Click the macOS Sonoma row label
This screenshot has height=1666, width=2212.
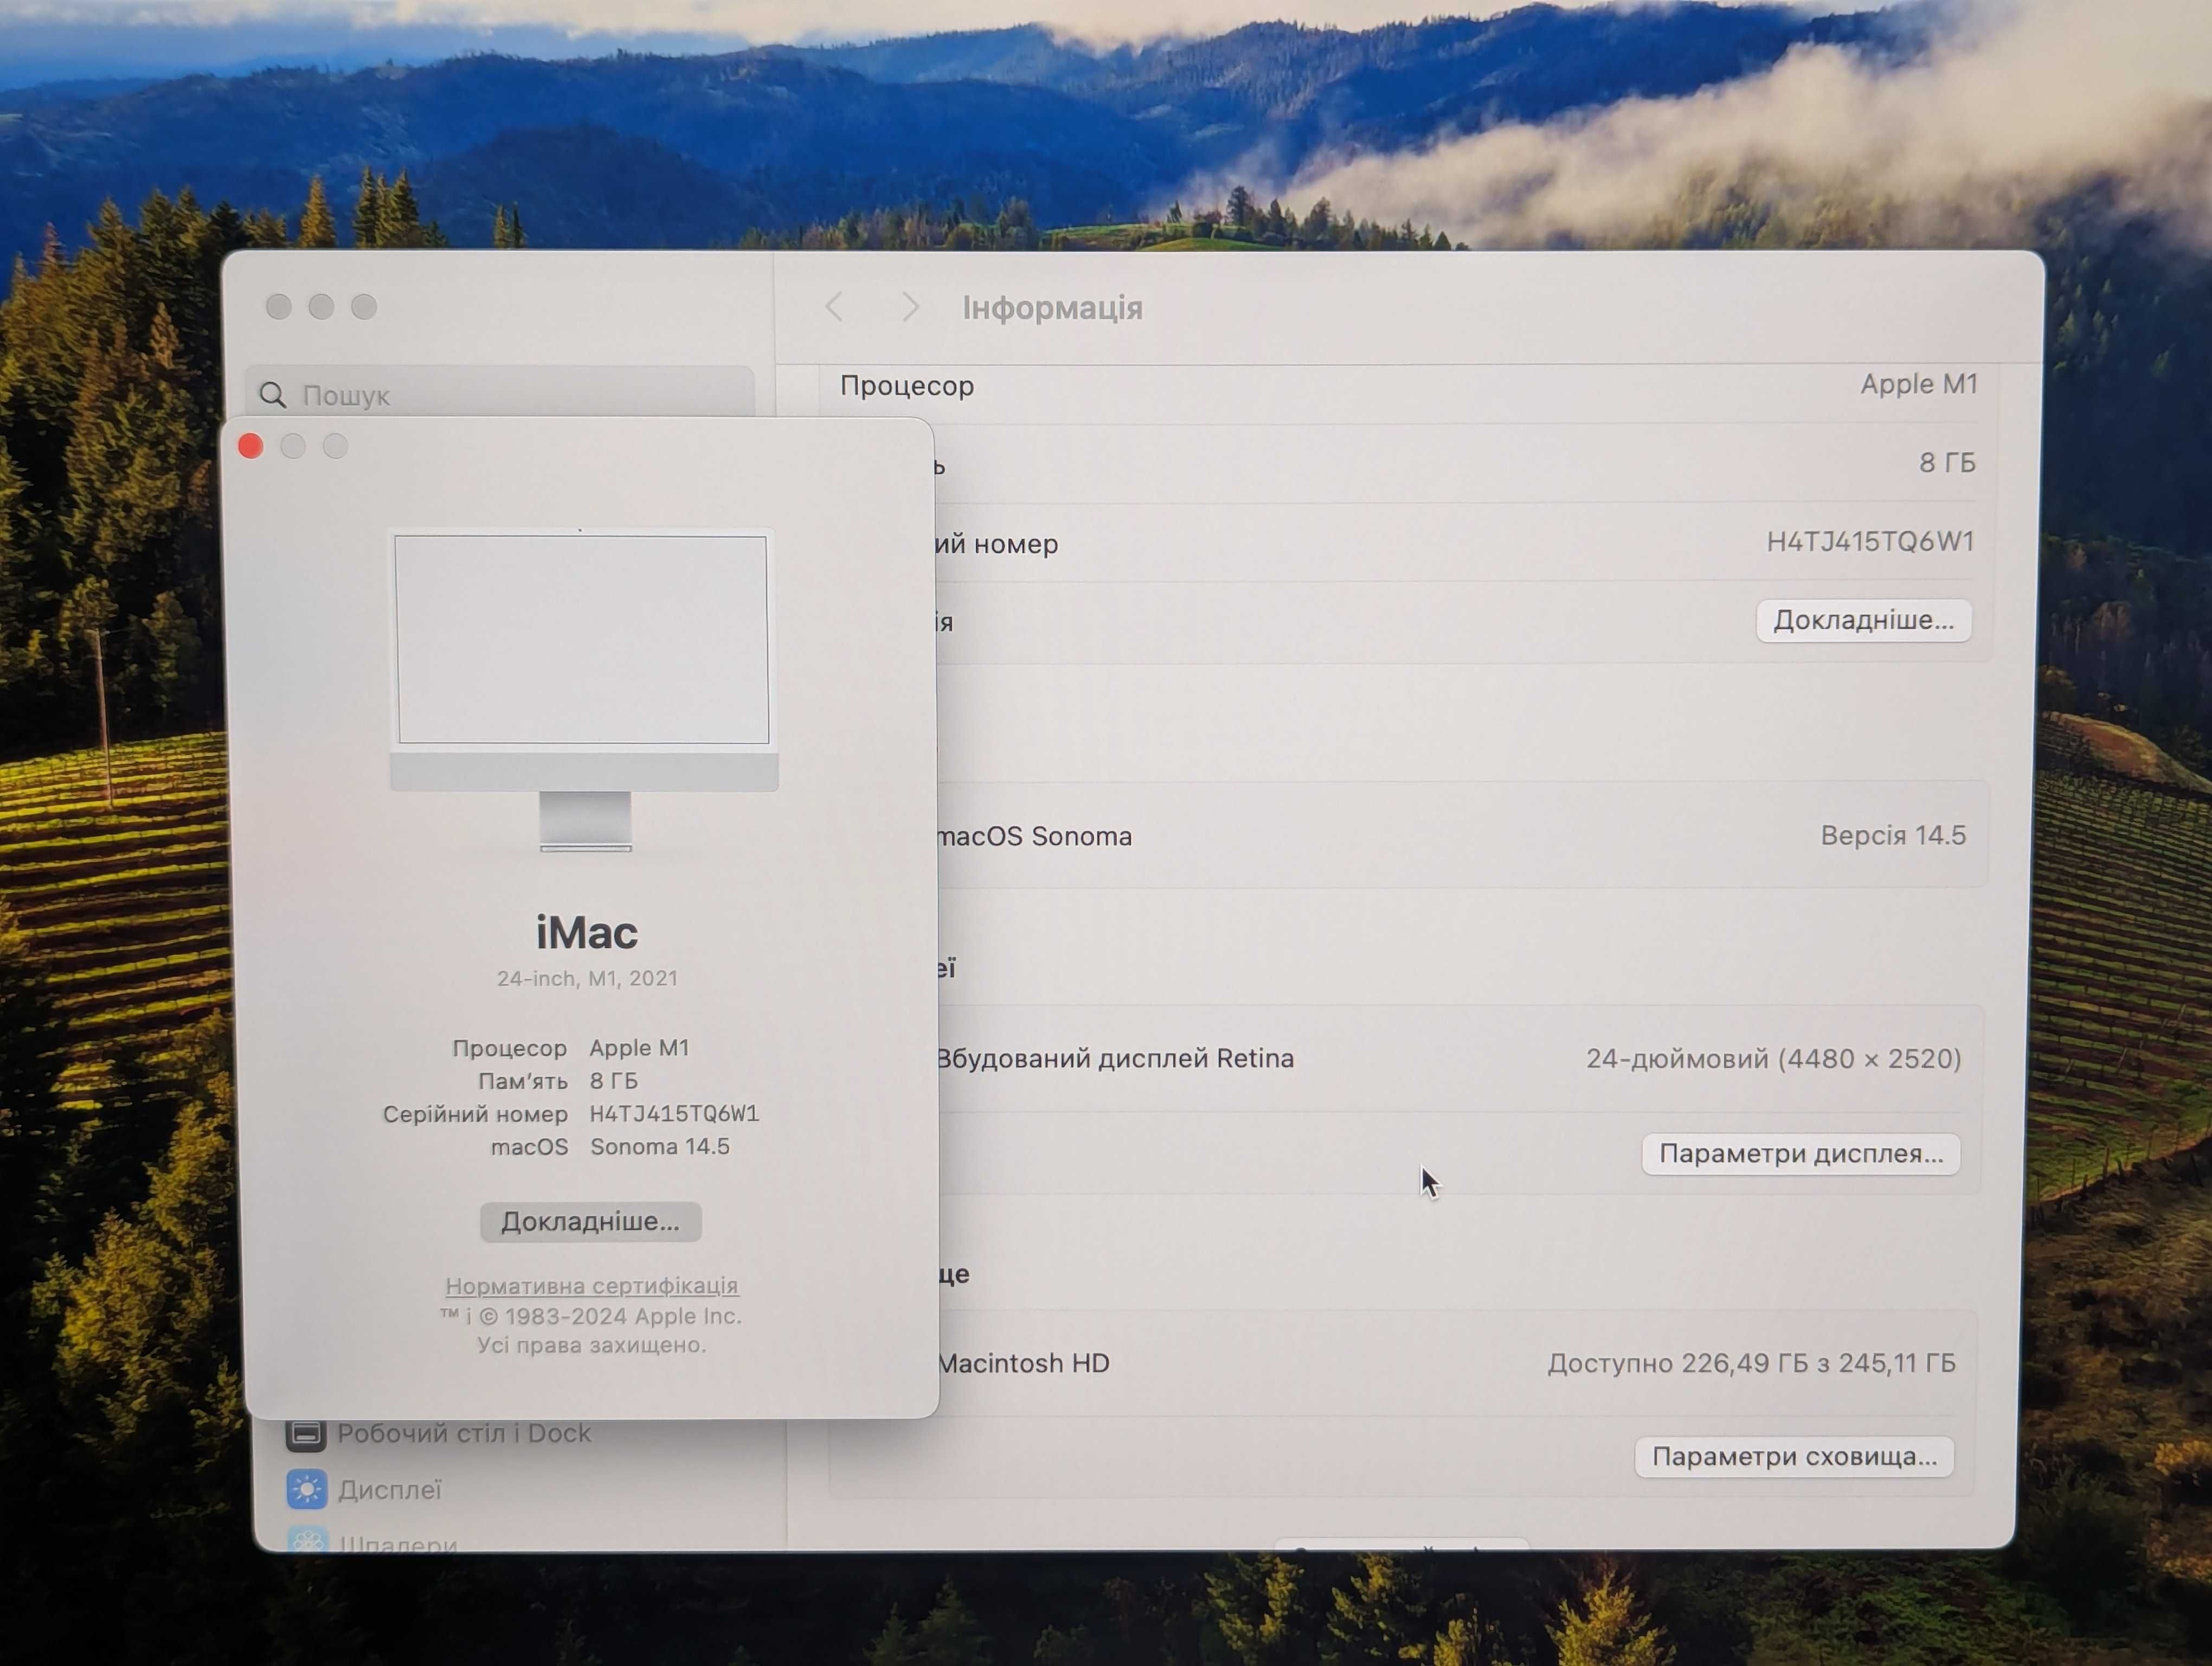[x=1034, y=836]
